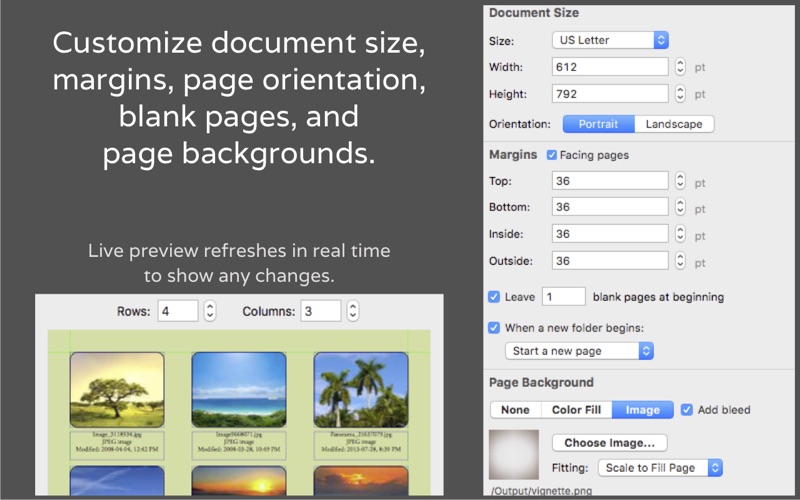The width and height of the screenshot is (800, 500).
Task: Click the Inside margin field
Action: click(610, 234)
